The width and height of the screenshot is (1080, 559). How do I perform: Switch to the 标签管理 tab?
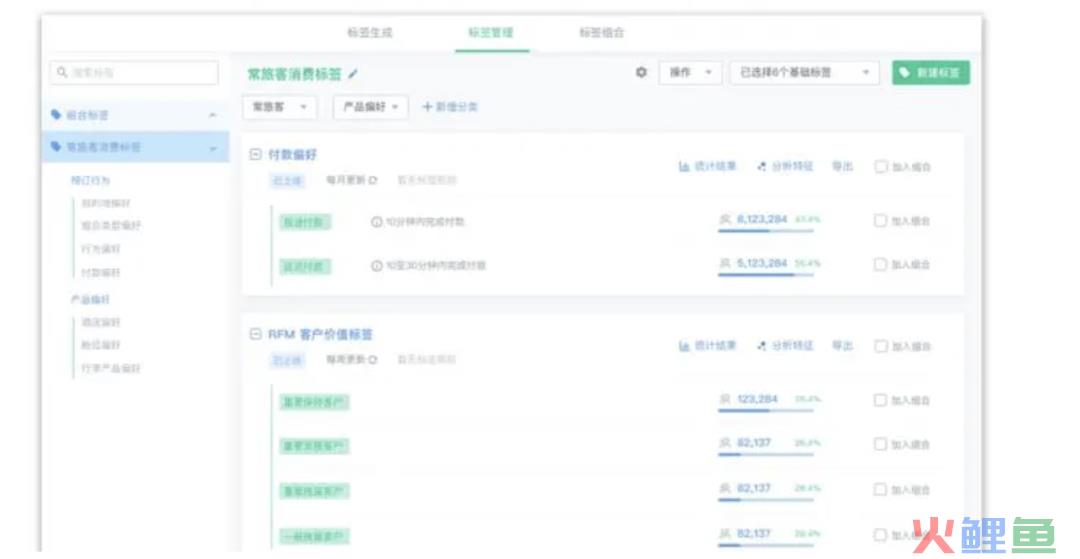[x=491, y=32]
